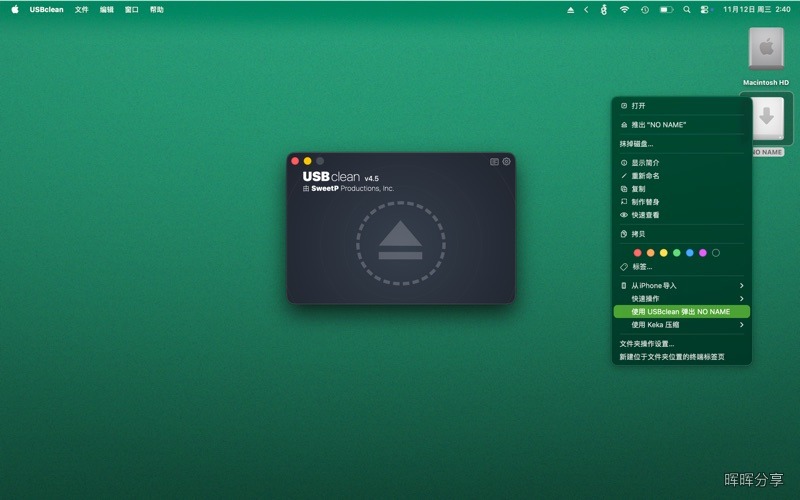
Task: Open the Time Machine menu bar icon
Action: tap(645, 10)
